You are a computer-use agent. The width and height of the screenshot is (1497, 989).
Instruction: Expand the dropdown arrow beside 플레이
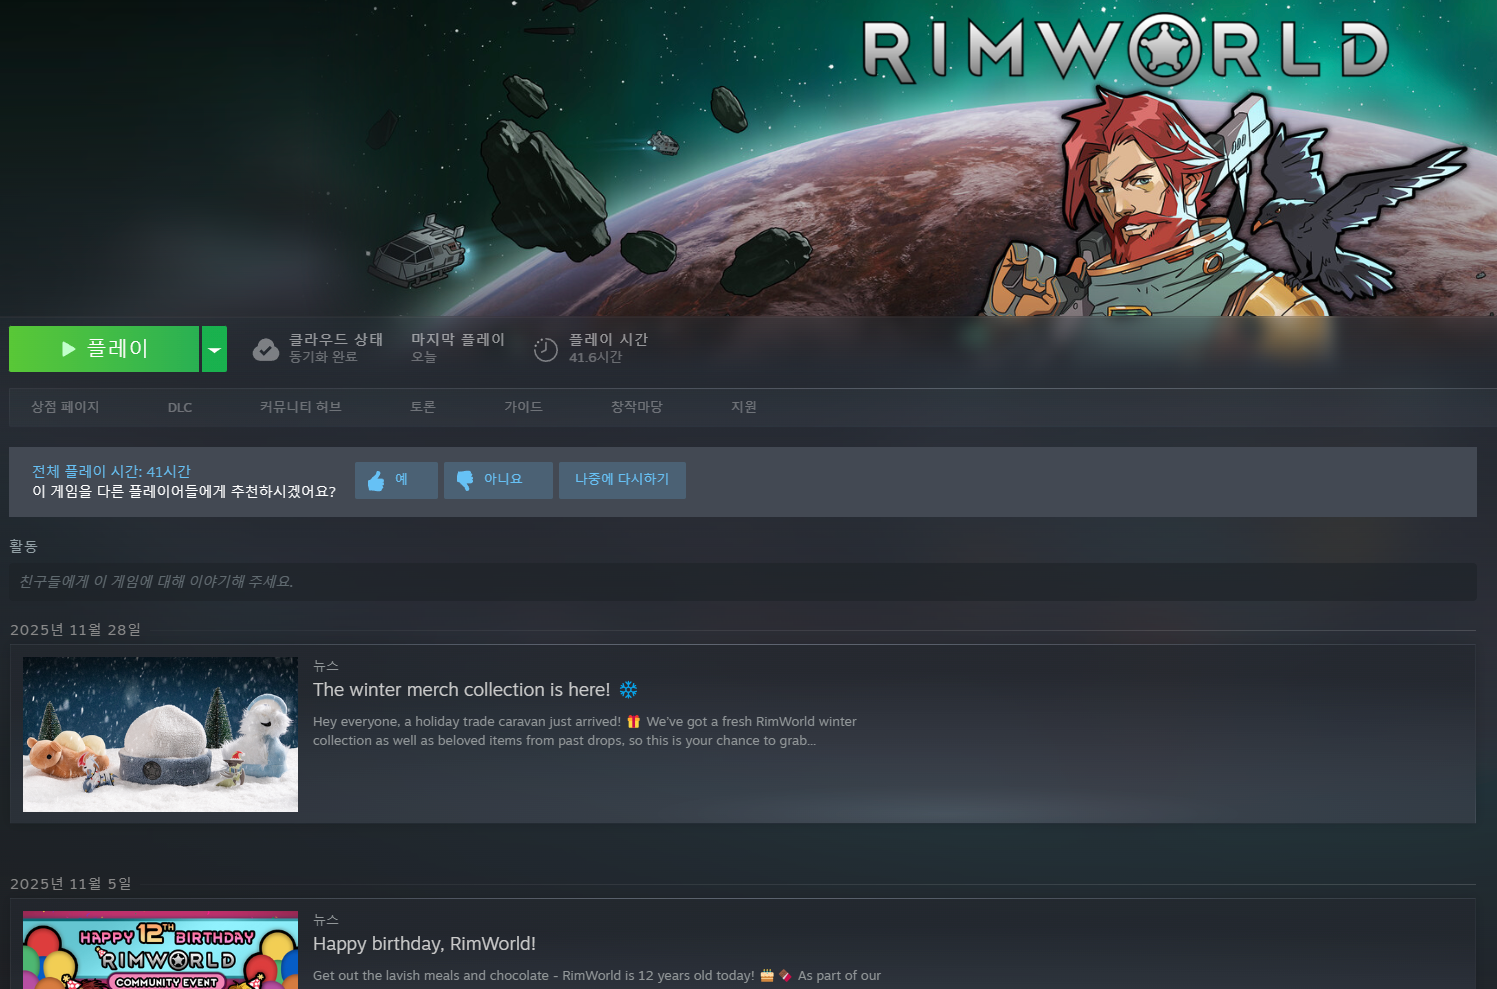coord(214,349)
